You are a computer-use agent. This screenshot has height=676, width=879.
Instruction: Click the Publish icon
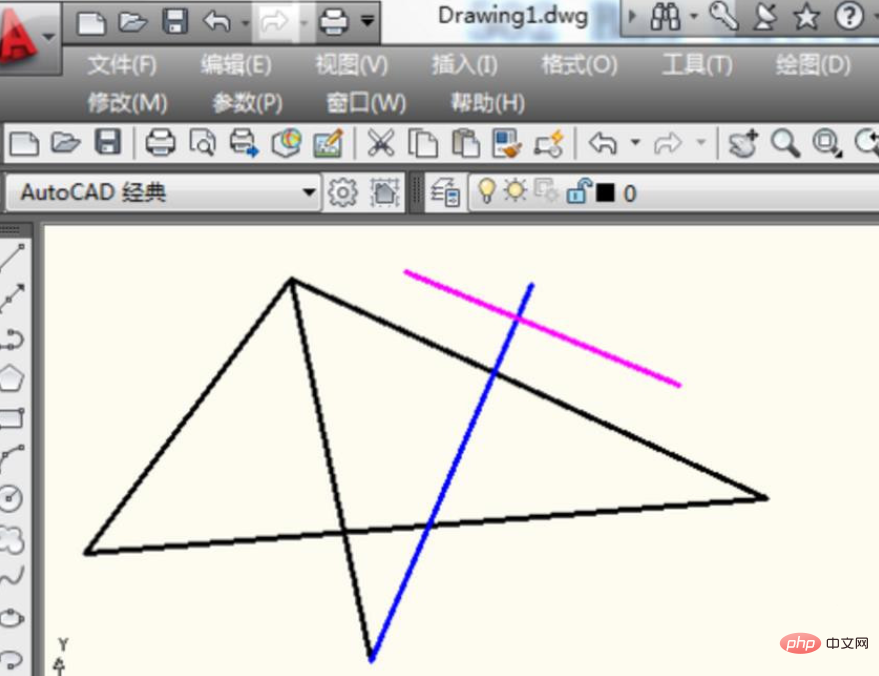coord(244,142)
